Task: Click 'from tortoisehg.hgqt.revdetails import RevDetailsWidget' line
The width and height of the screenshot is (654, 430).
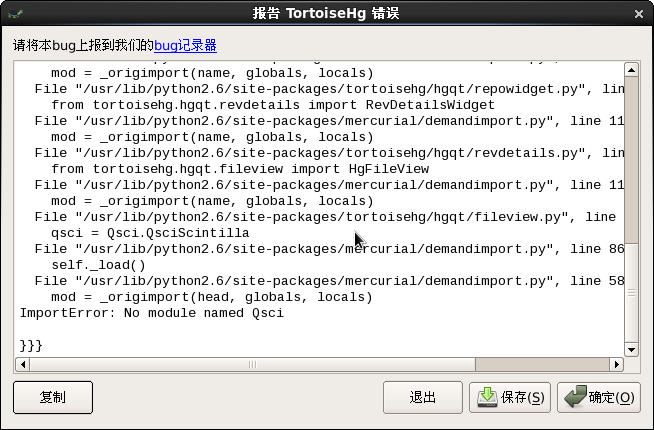Action: pos(273,105)
